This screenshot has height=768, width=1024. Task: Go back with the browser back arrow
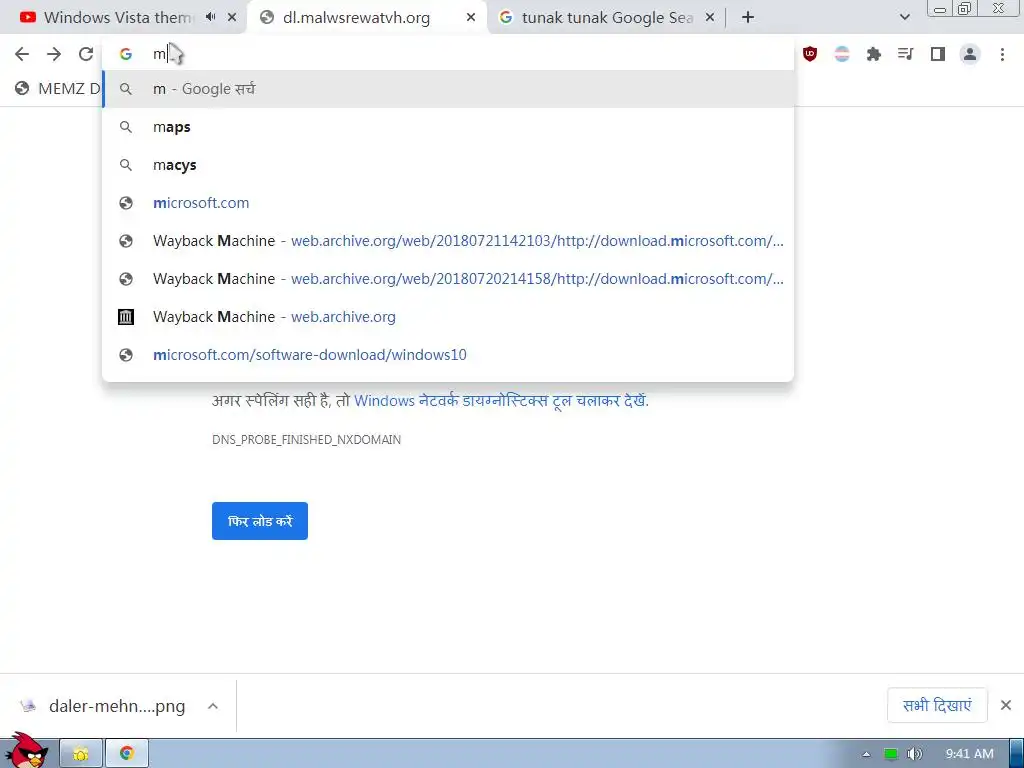coord(22,54)
